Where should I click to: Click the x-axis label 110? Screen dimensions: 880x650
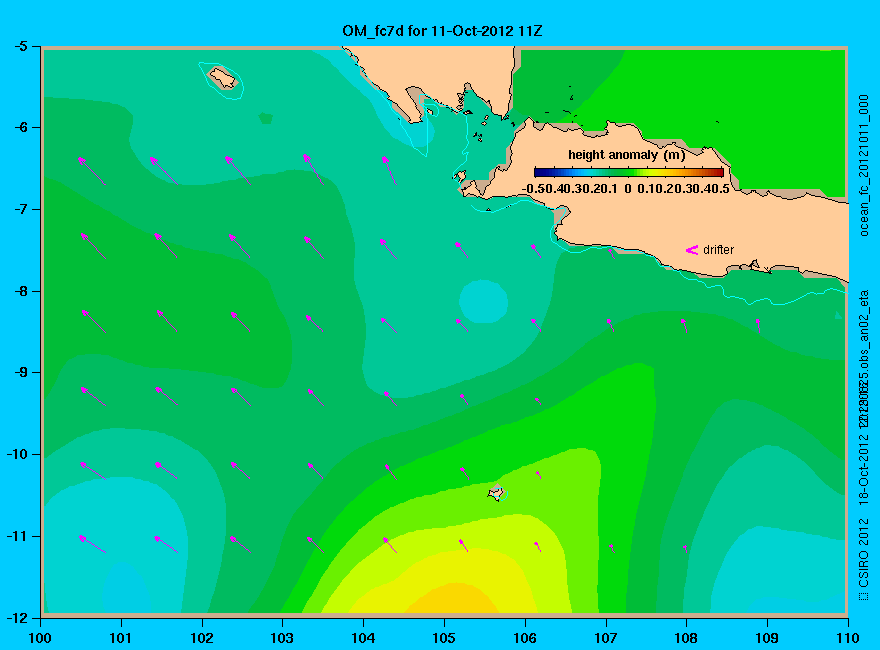pyautogui.click(x=848, y=638)
